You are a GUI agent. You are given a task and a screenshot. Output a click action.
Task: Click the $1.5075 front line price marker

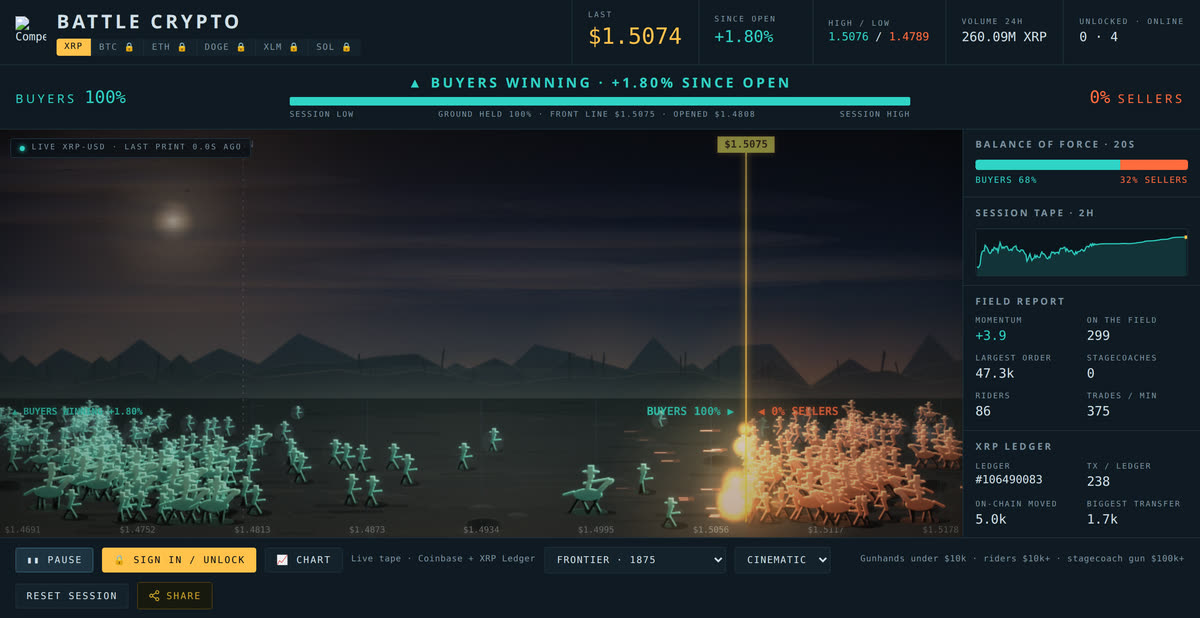click(746, 144)
